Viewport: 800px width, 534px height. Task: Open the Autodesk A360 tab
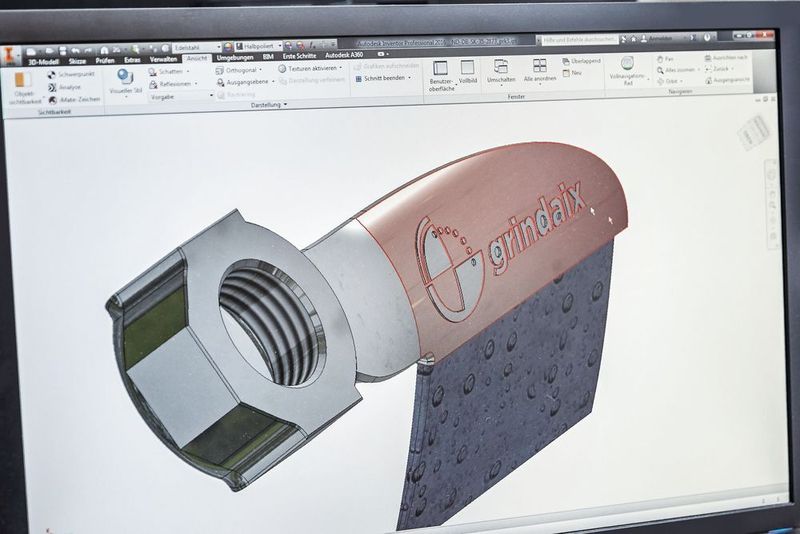click(x=344, y=55)
